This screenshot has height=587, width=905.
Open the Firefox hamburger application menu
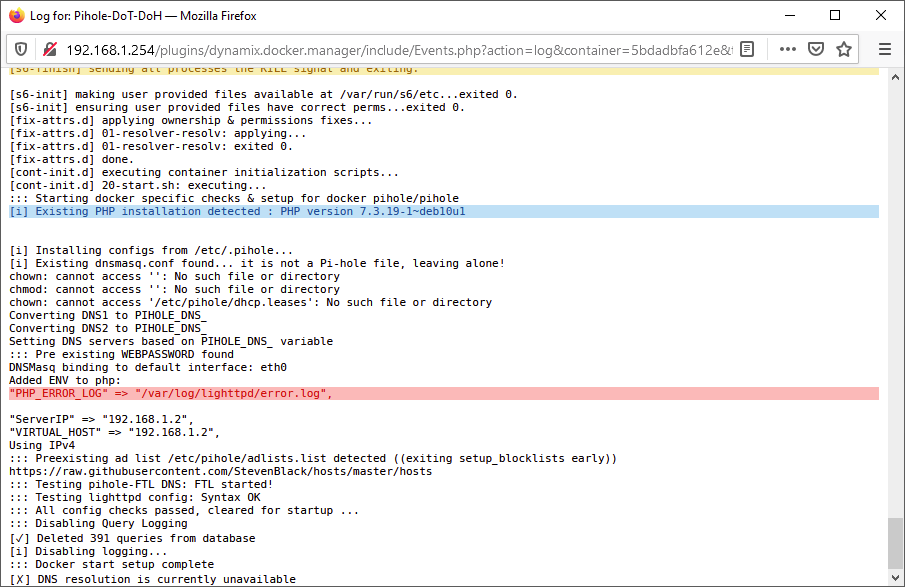click(x=885, y=50)
